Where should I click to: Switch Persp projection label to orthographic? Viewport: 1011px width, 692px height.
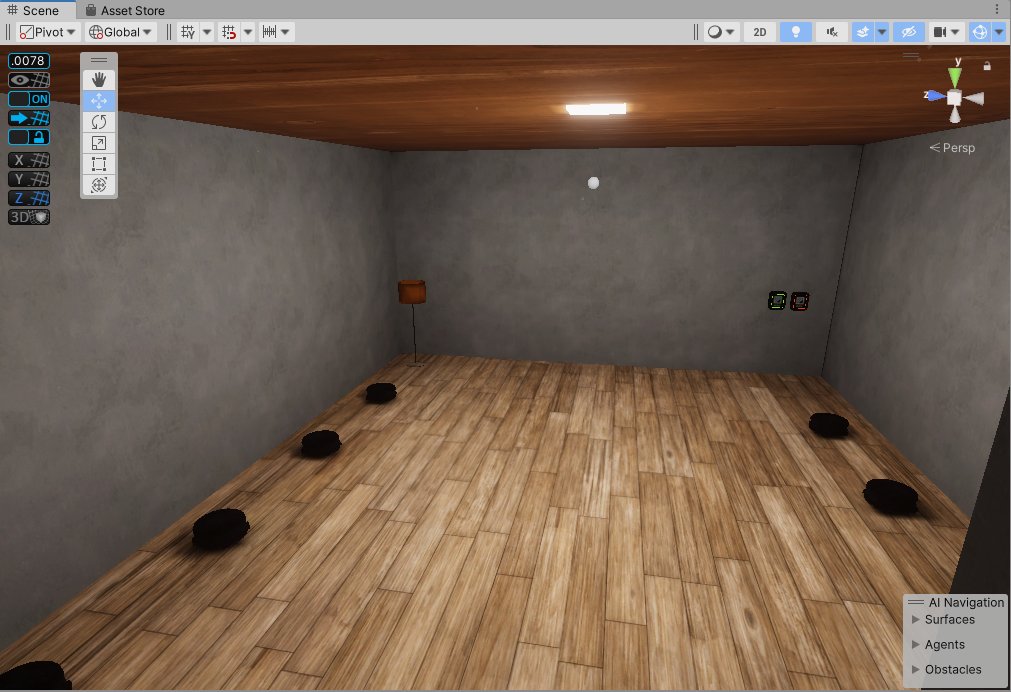(952, 148)
